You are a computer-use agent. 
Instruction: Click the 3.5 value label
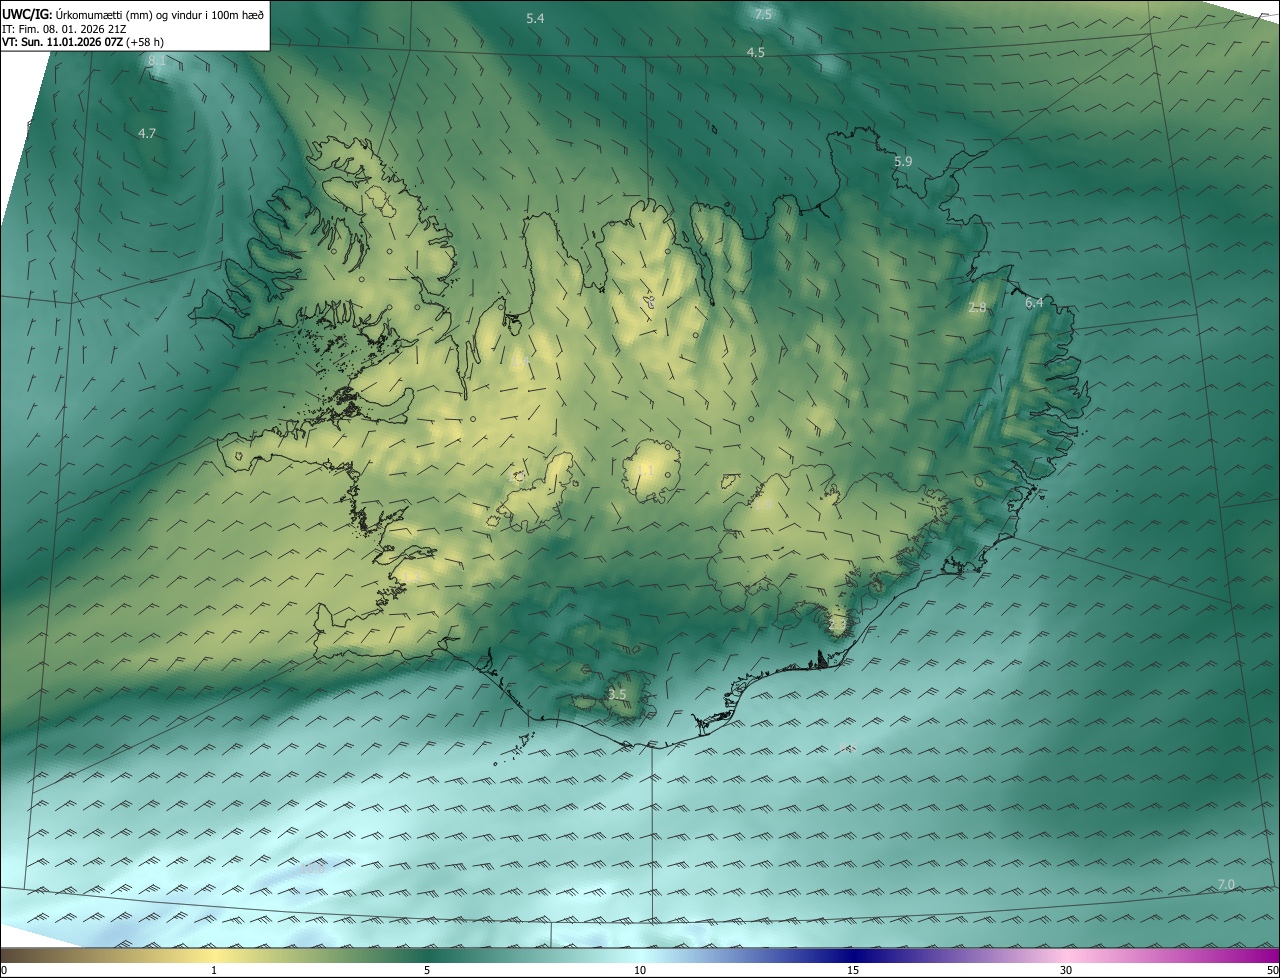[617, 694]
